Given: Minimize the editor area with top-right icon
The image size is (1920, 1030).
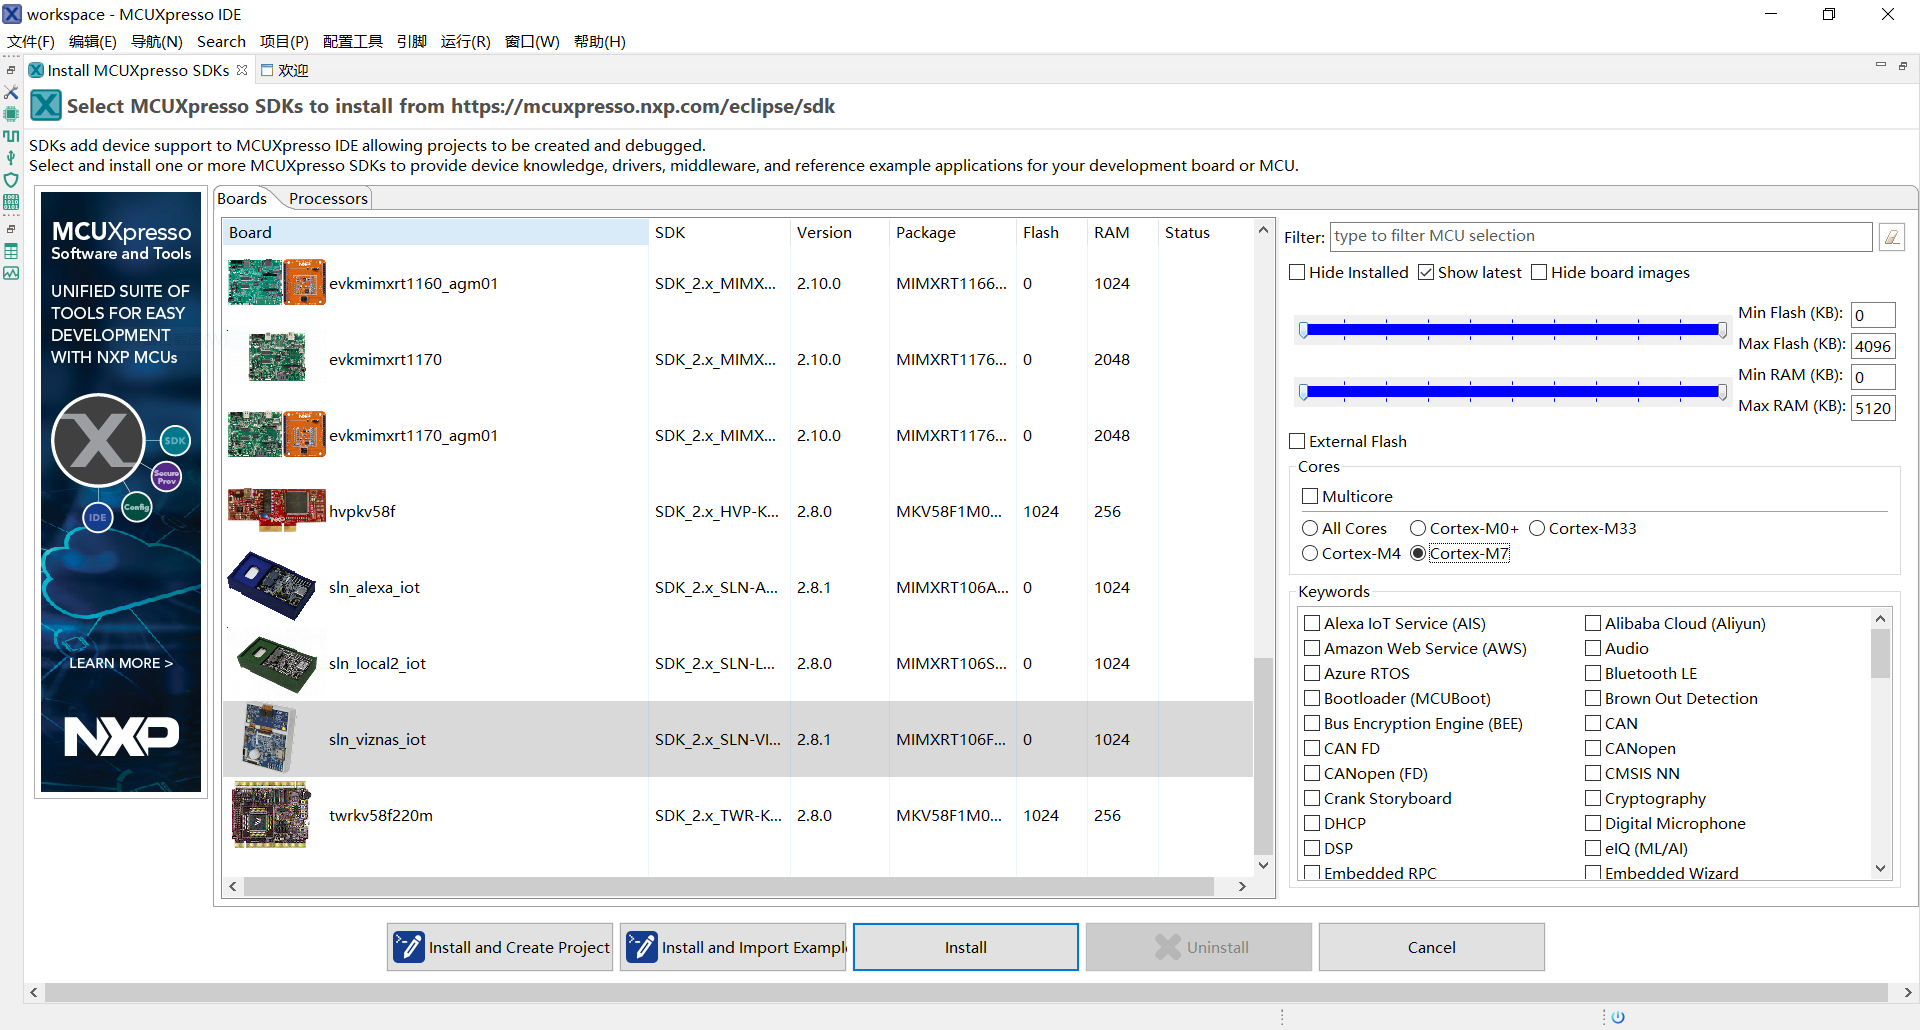Looking at the screenshot, I should 1880,66.
